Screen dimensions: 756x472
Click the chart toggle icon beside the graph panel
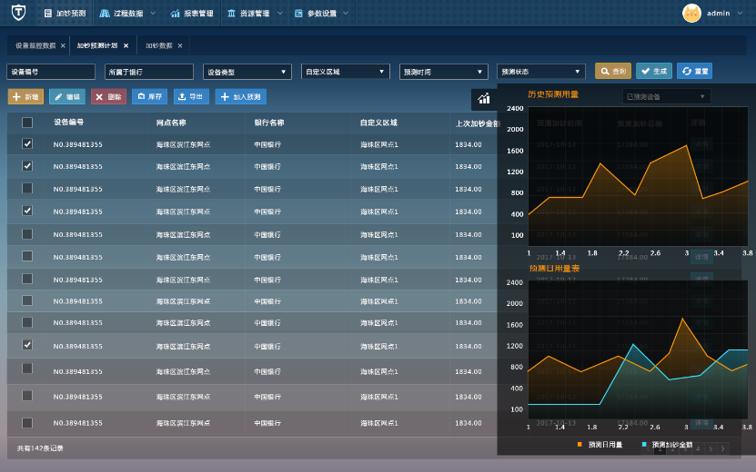tap(484, 98)
